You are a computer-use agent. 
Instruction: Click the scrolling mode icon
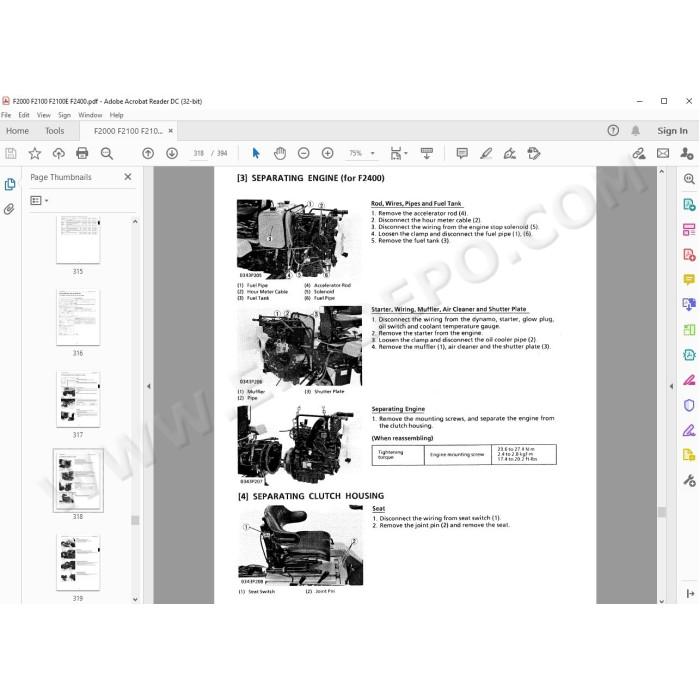point(427,154)
